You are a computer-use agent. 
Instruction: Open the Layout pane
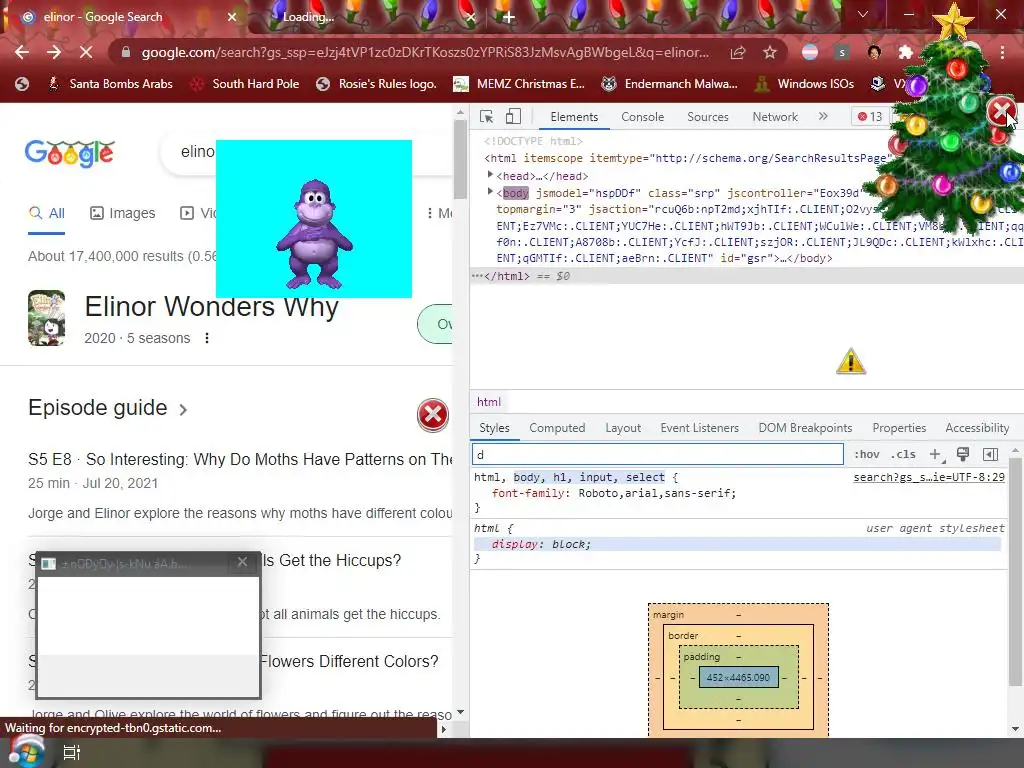tap(622, 428)
